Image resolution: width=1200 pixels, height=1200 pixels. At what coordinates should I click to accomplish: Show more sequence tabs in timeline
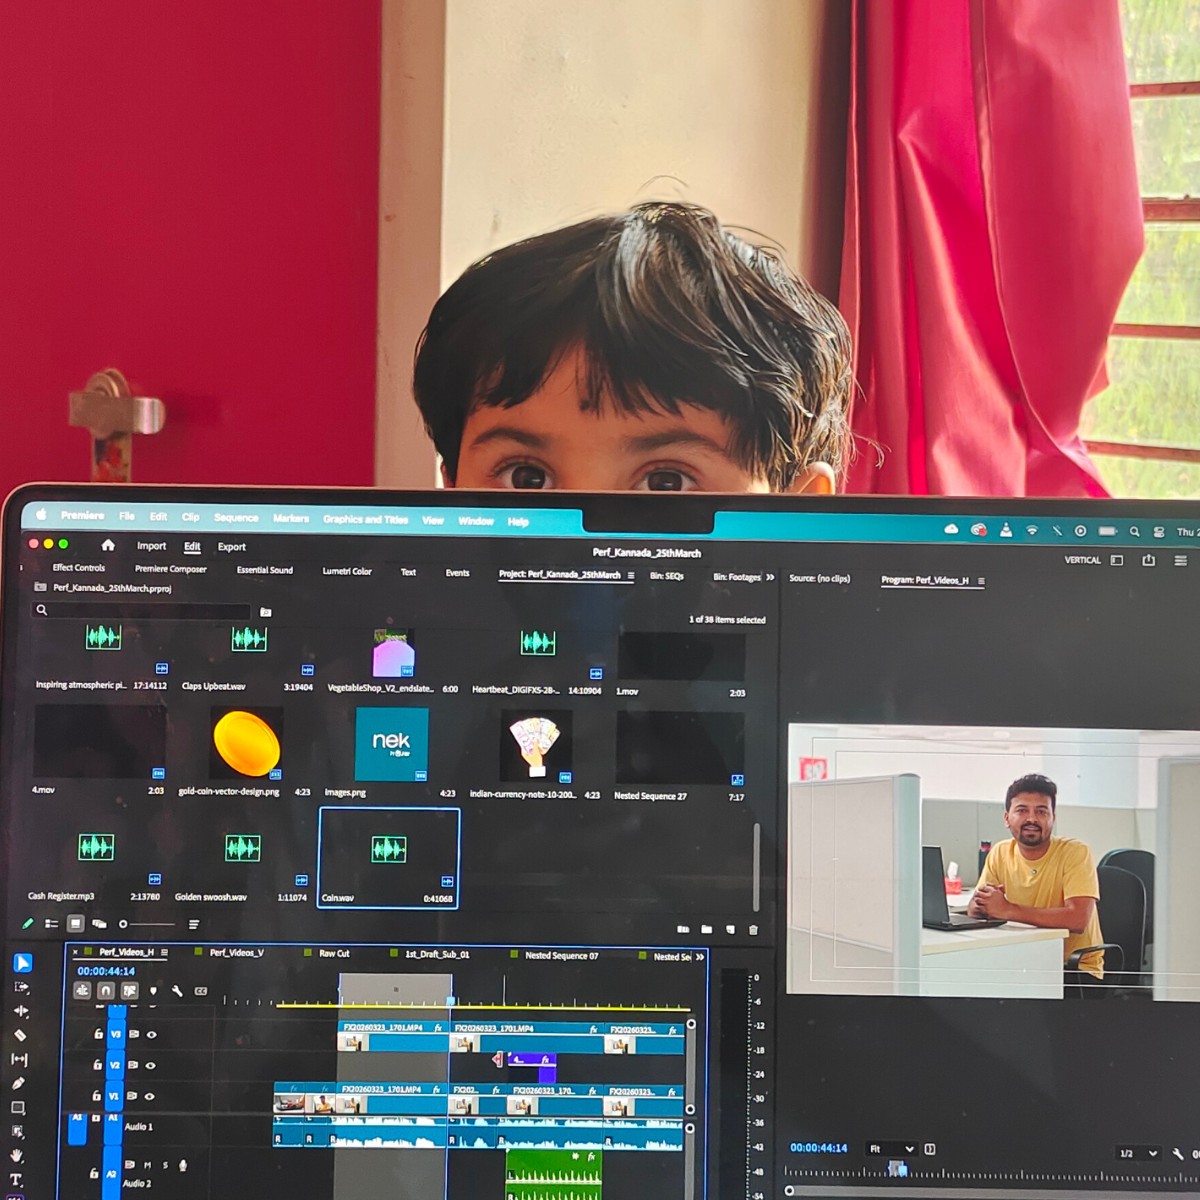(x=700, y=957)
